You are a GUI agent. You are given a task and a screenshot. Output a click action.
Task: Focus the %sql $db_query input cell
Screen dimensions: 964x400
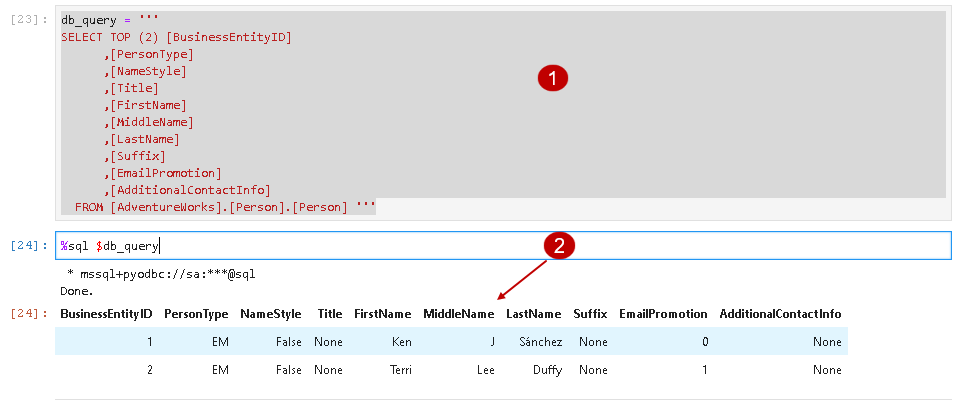[502, 246]
